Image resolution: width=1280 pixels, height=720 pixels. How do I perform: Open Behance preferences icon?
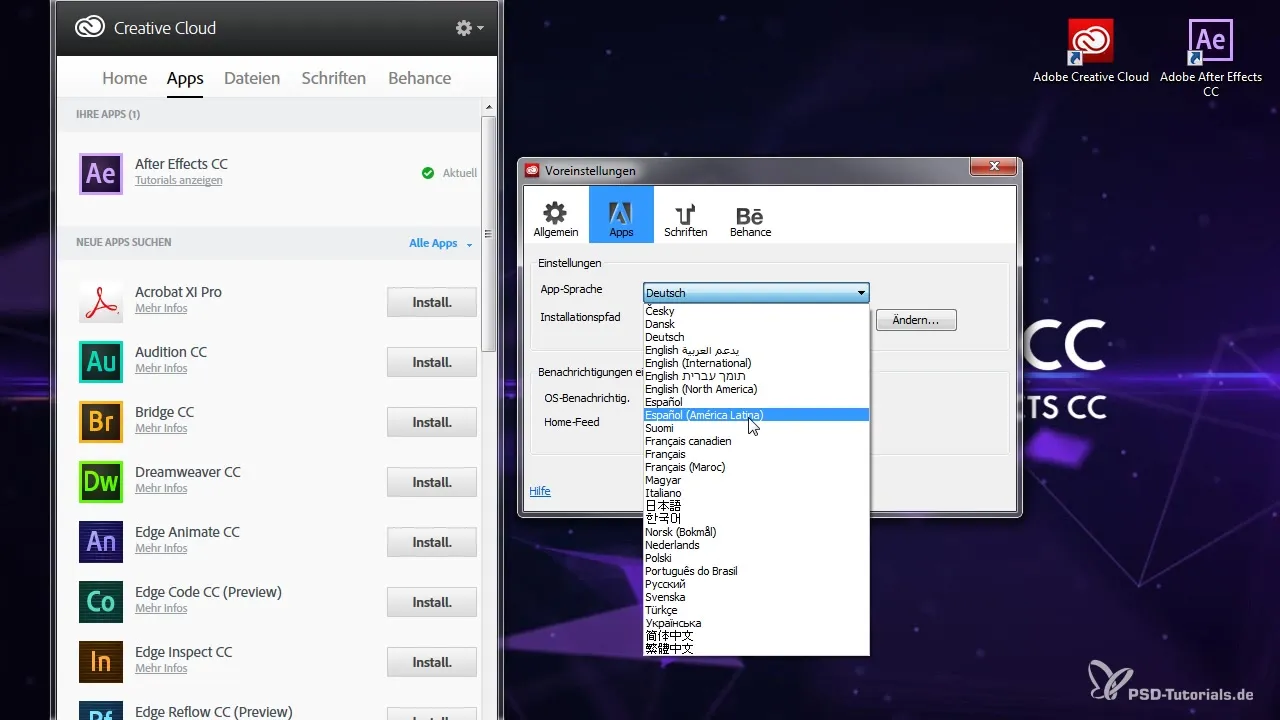pyautogui.click(x=750, y=214)
